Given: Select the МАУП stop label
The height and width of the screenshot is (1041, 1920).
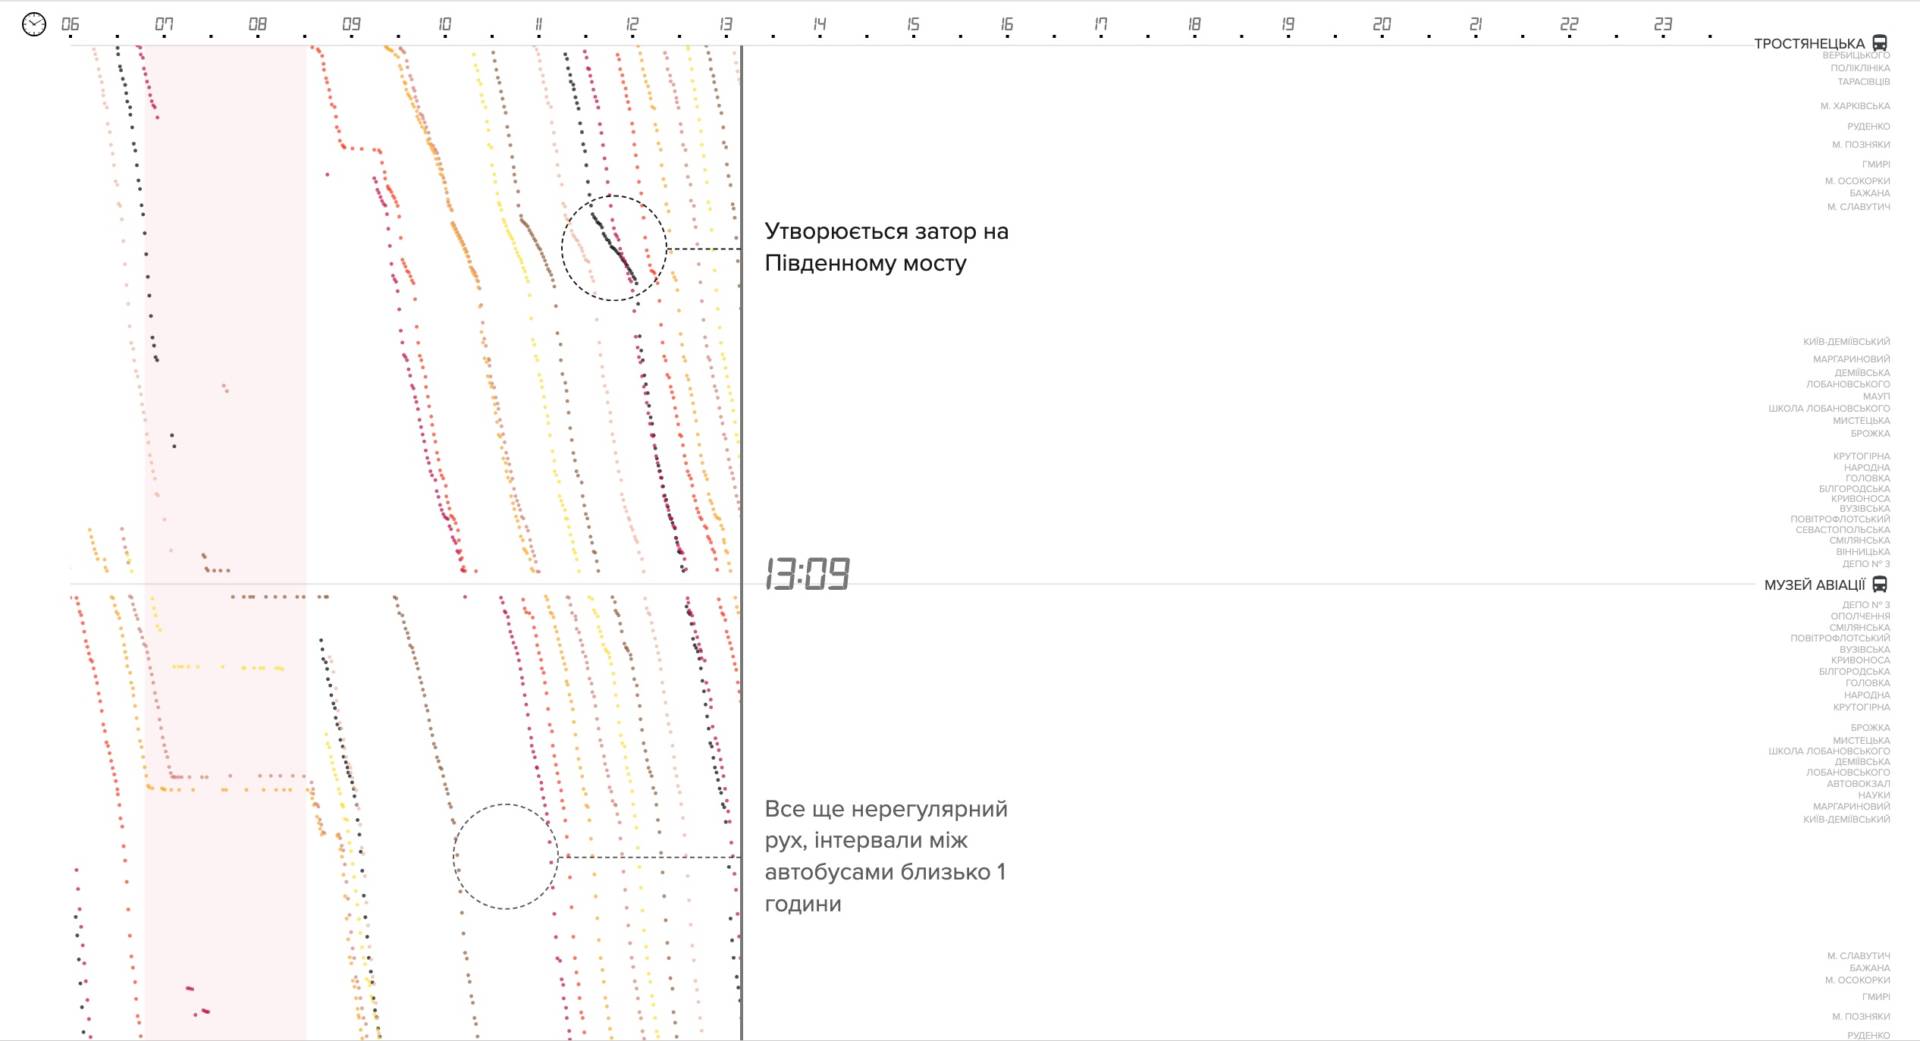Looking at the screenshot, I should tap(1876, 396).
